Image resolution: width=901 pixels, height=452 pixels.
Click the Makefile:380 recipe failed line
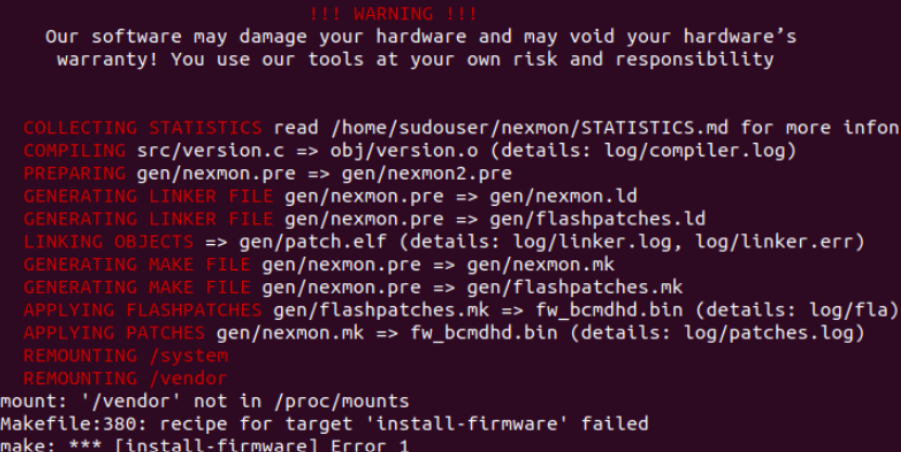(x=324, y=424)
